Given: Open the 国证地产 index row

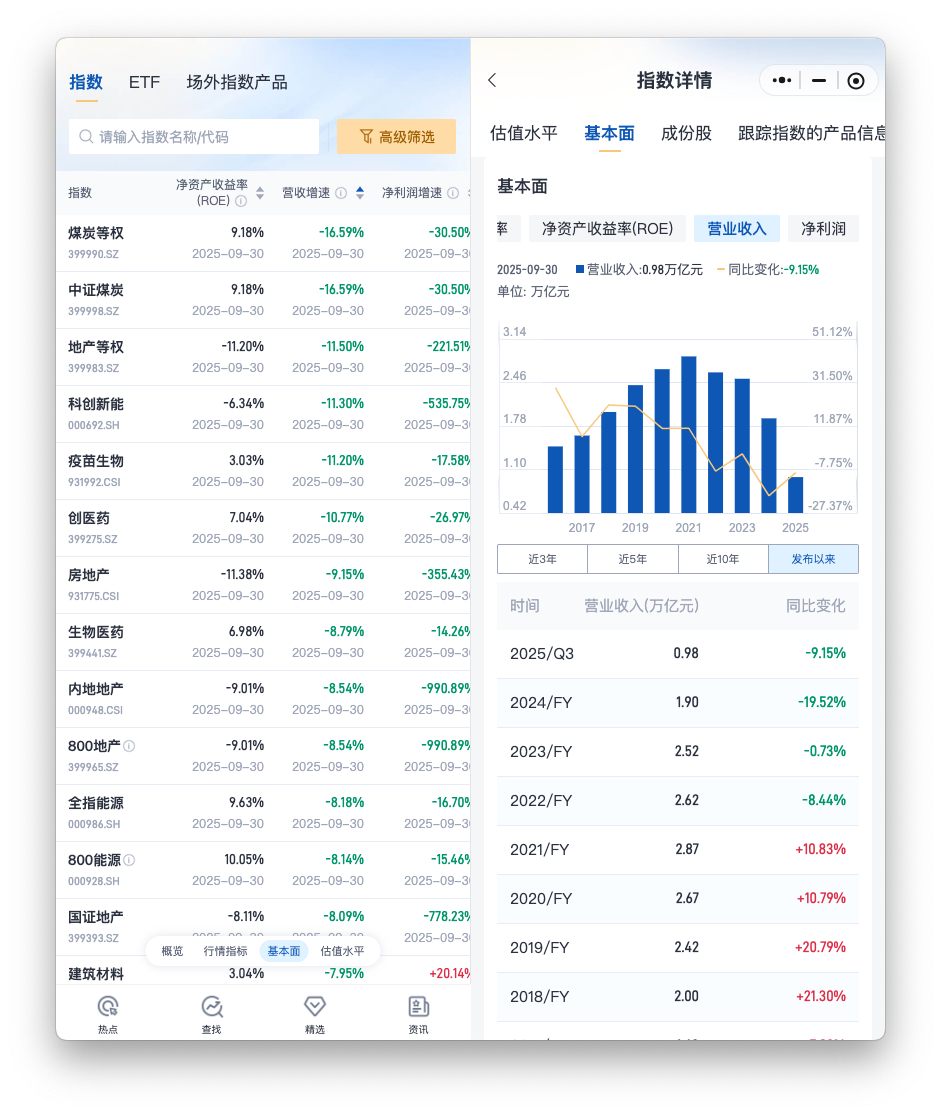Looking at the screenshot, I should (x=263, y=926).
